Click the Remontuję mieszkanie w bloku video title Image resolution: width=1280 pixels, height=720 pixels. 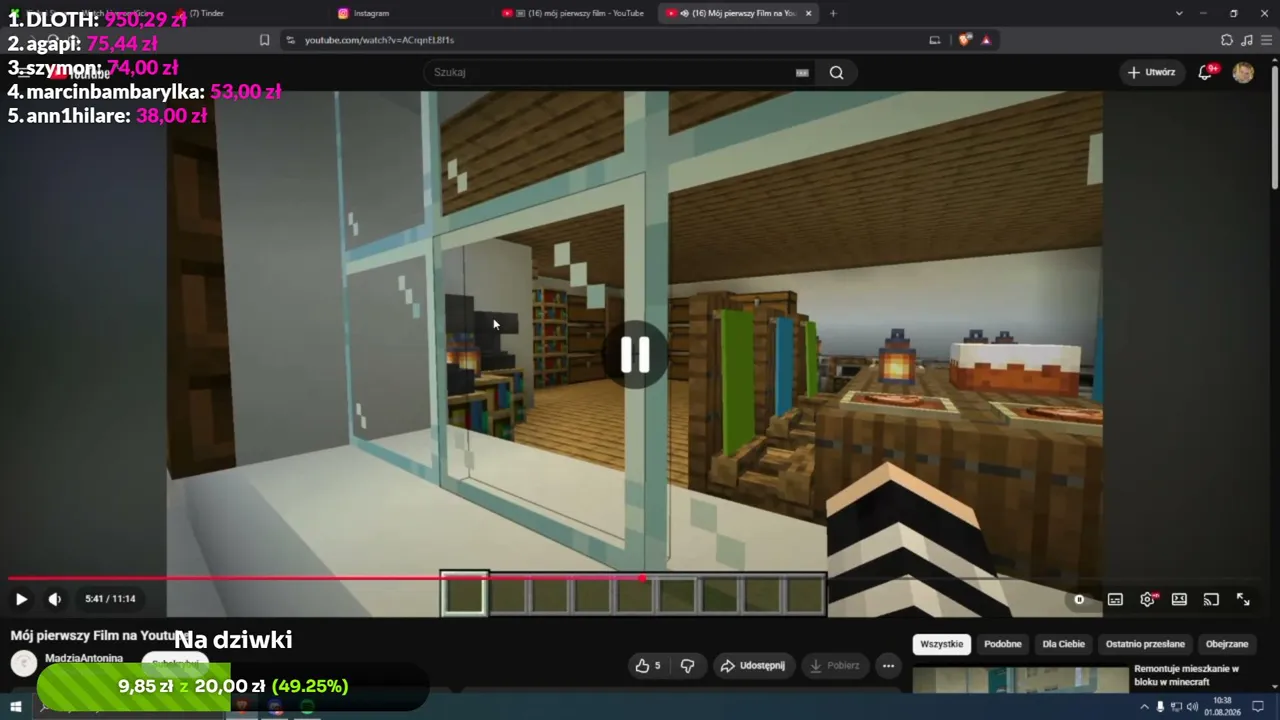tap(1186, 675)
